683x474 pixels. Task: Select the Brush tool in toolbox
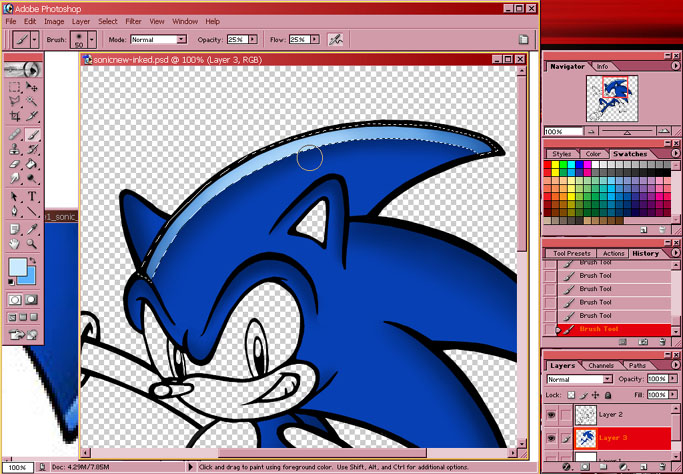click(32, 135)
